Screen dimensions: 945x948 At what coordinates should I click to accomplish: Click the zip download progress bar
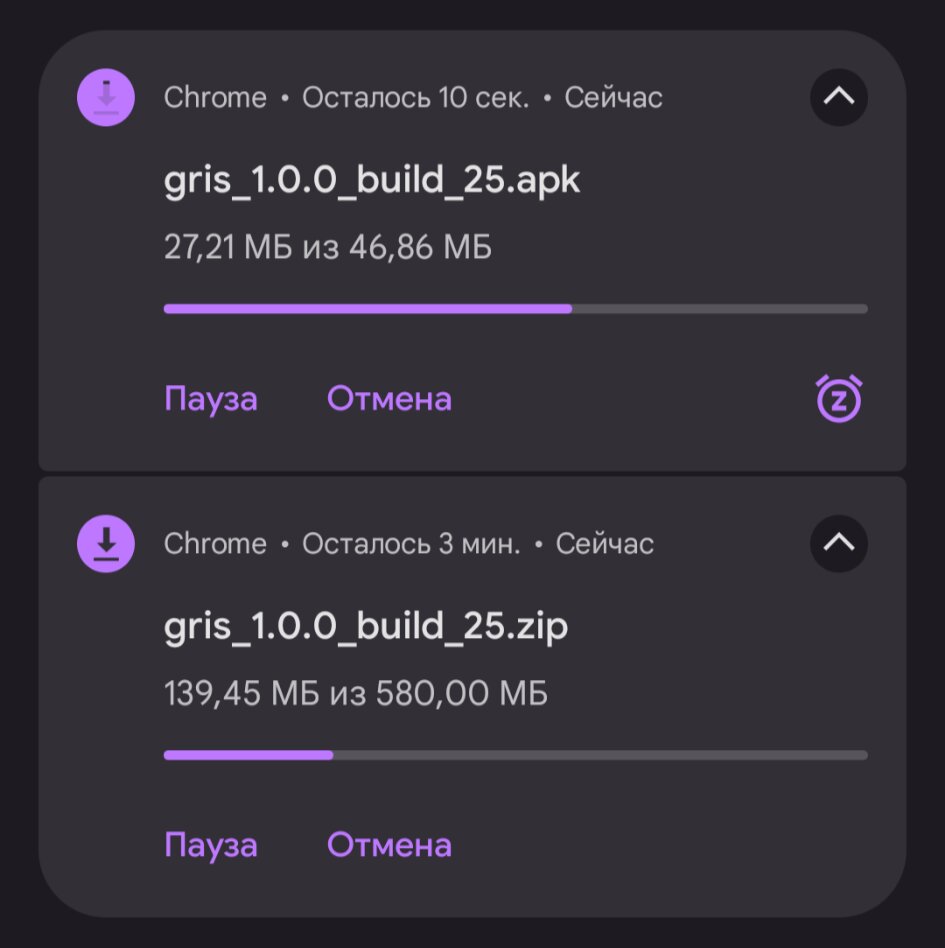click(516, 755)
